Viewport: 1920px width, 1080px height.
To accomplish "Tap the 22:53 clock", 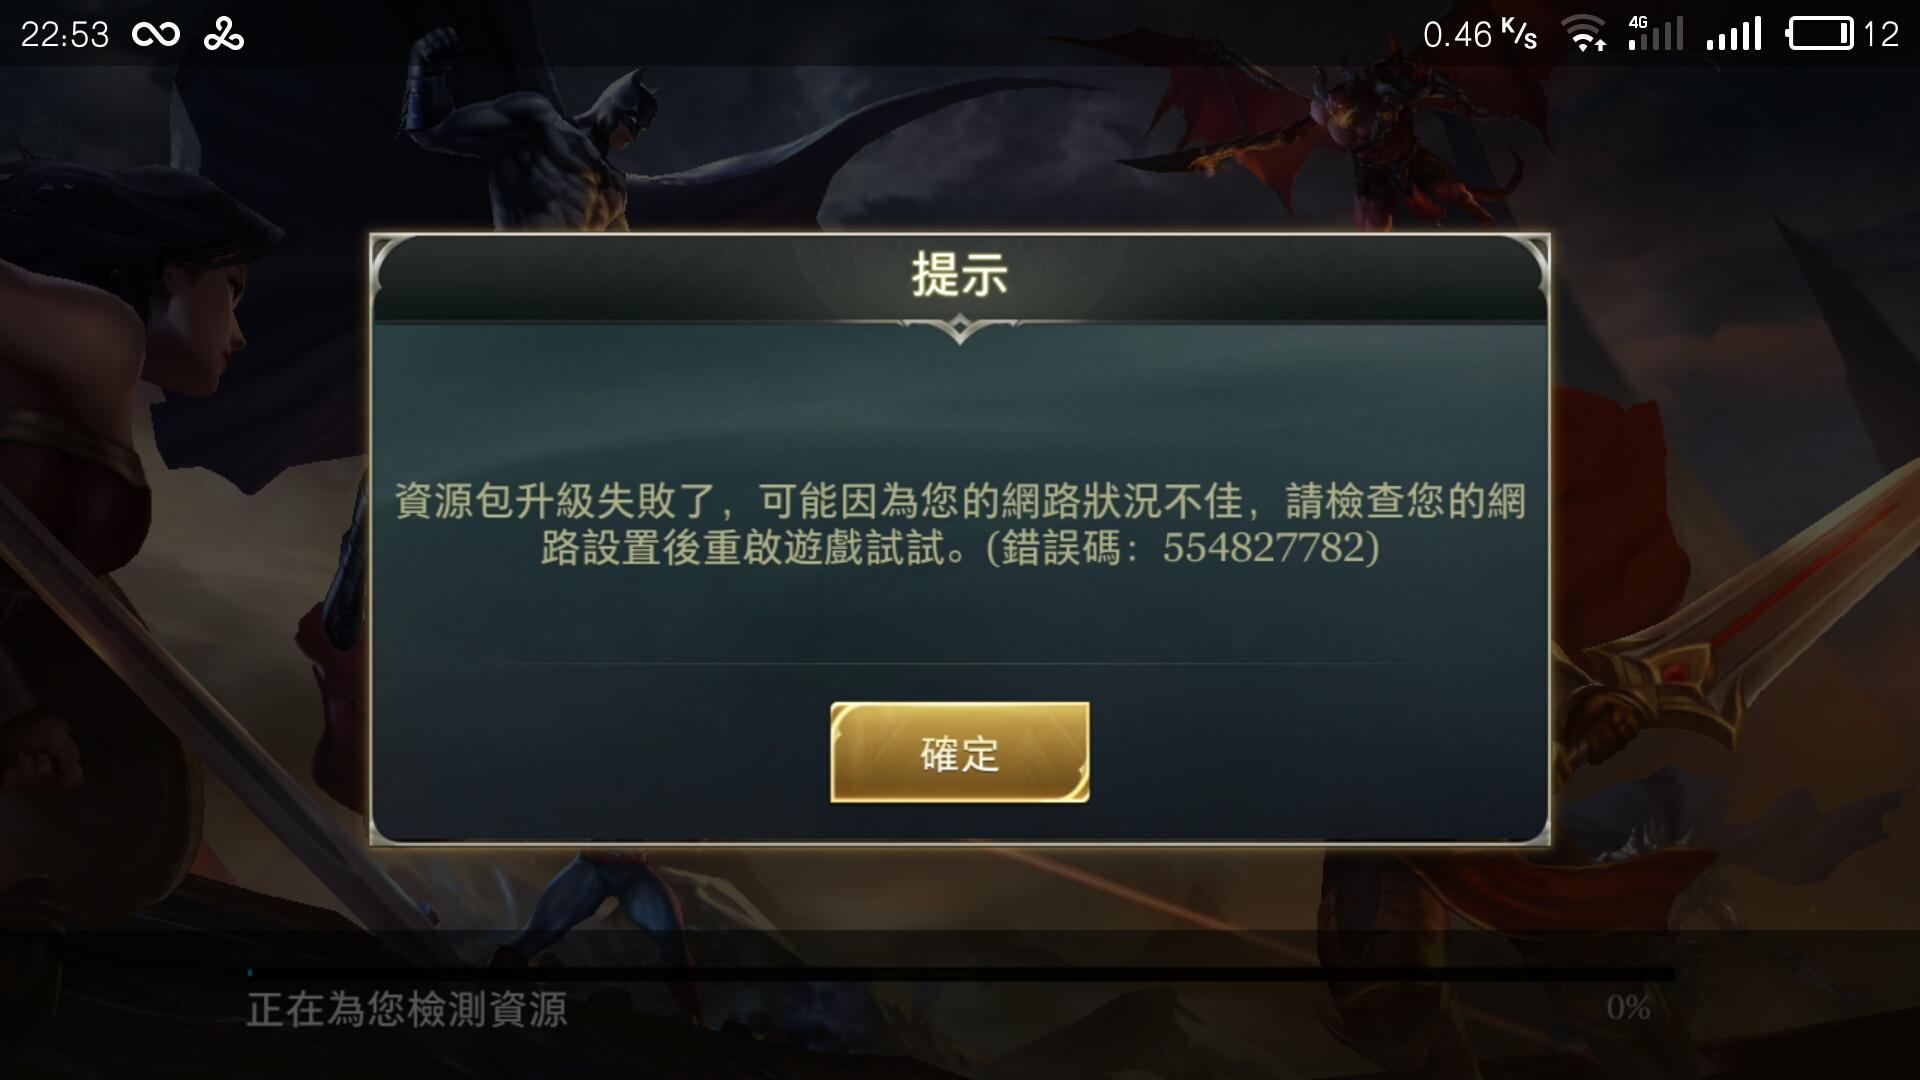I will point(65,35).
